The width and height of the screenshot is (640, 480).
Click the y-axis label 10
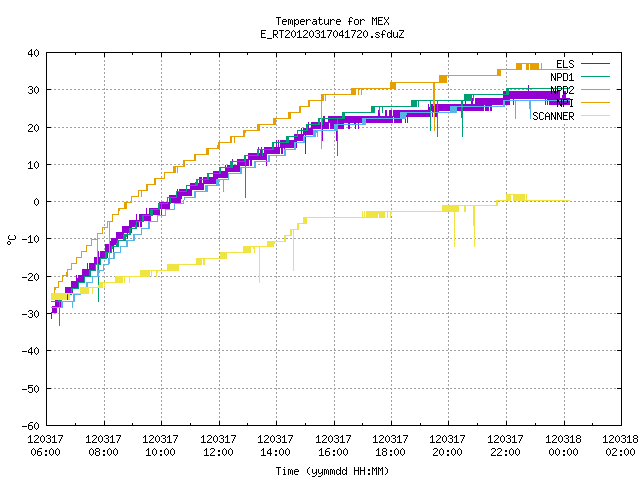(33, 164)
